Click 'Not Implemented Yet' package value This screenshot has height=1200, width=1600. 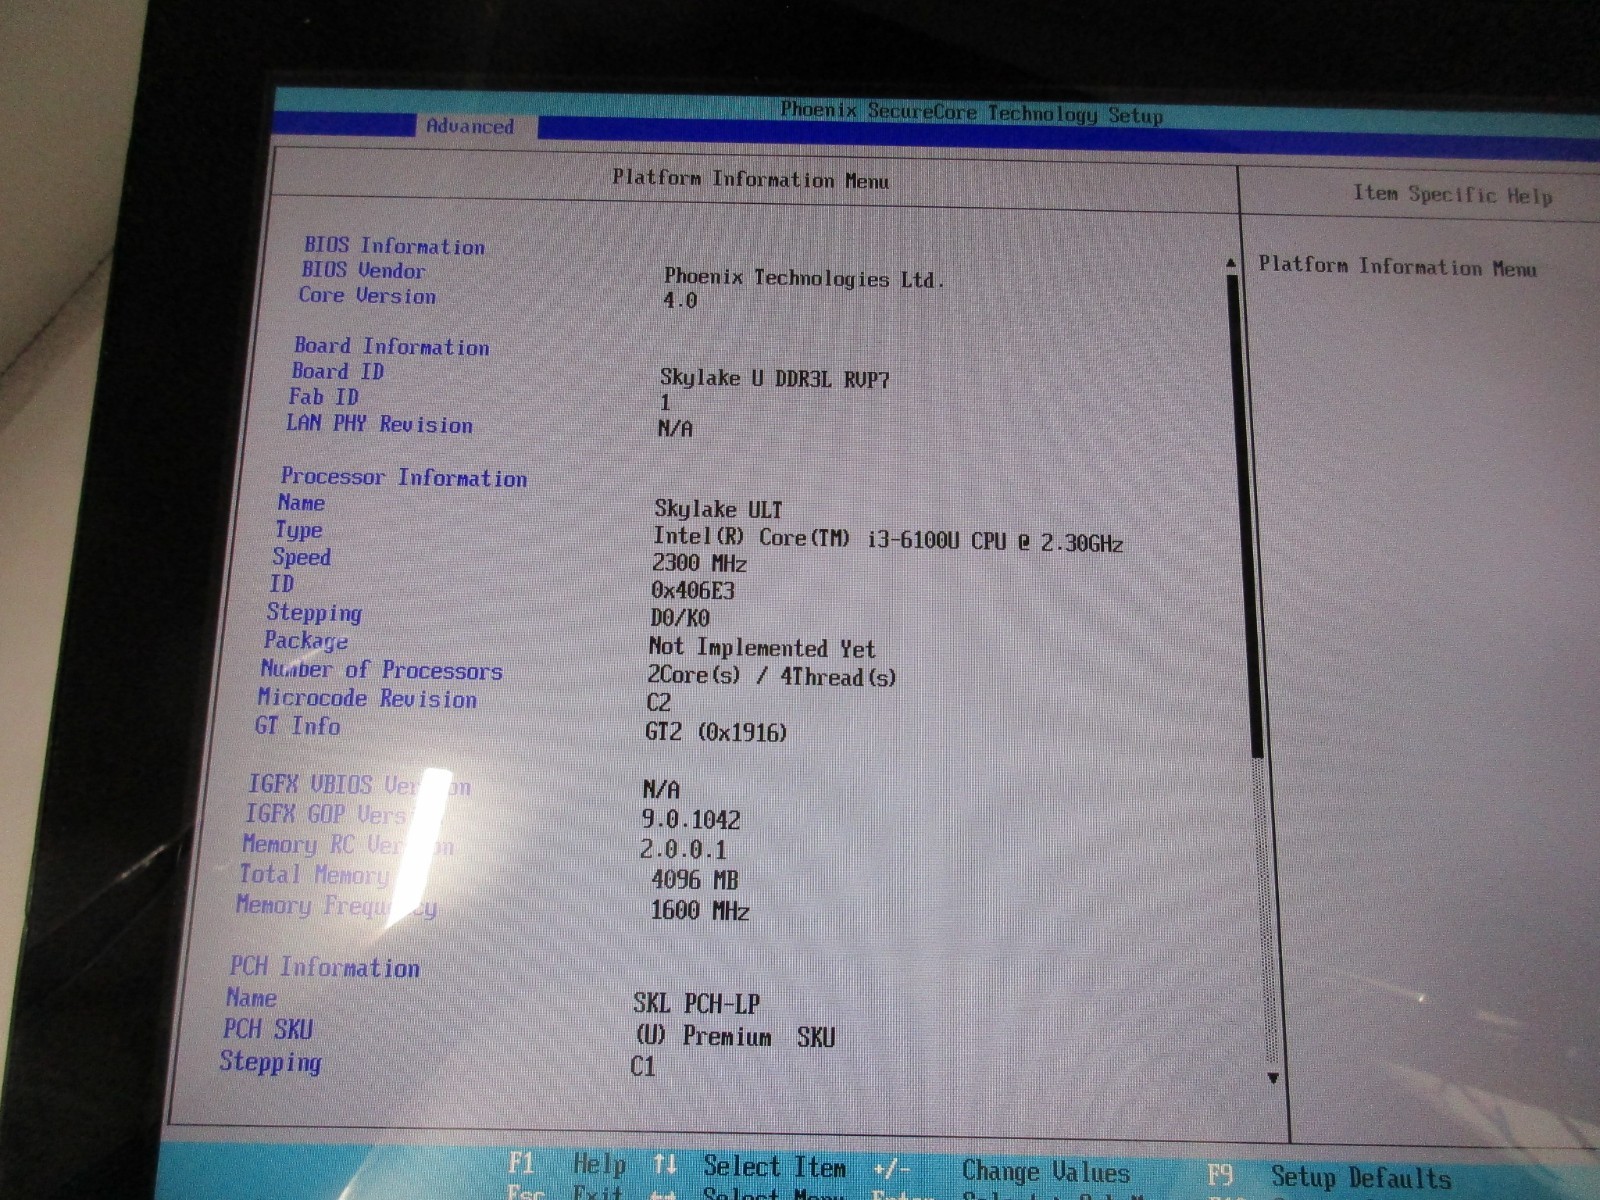point(762,648)
